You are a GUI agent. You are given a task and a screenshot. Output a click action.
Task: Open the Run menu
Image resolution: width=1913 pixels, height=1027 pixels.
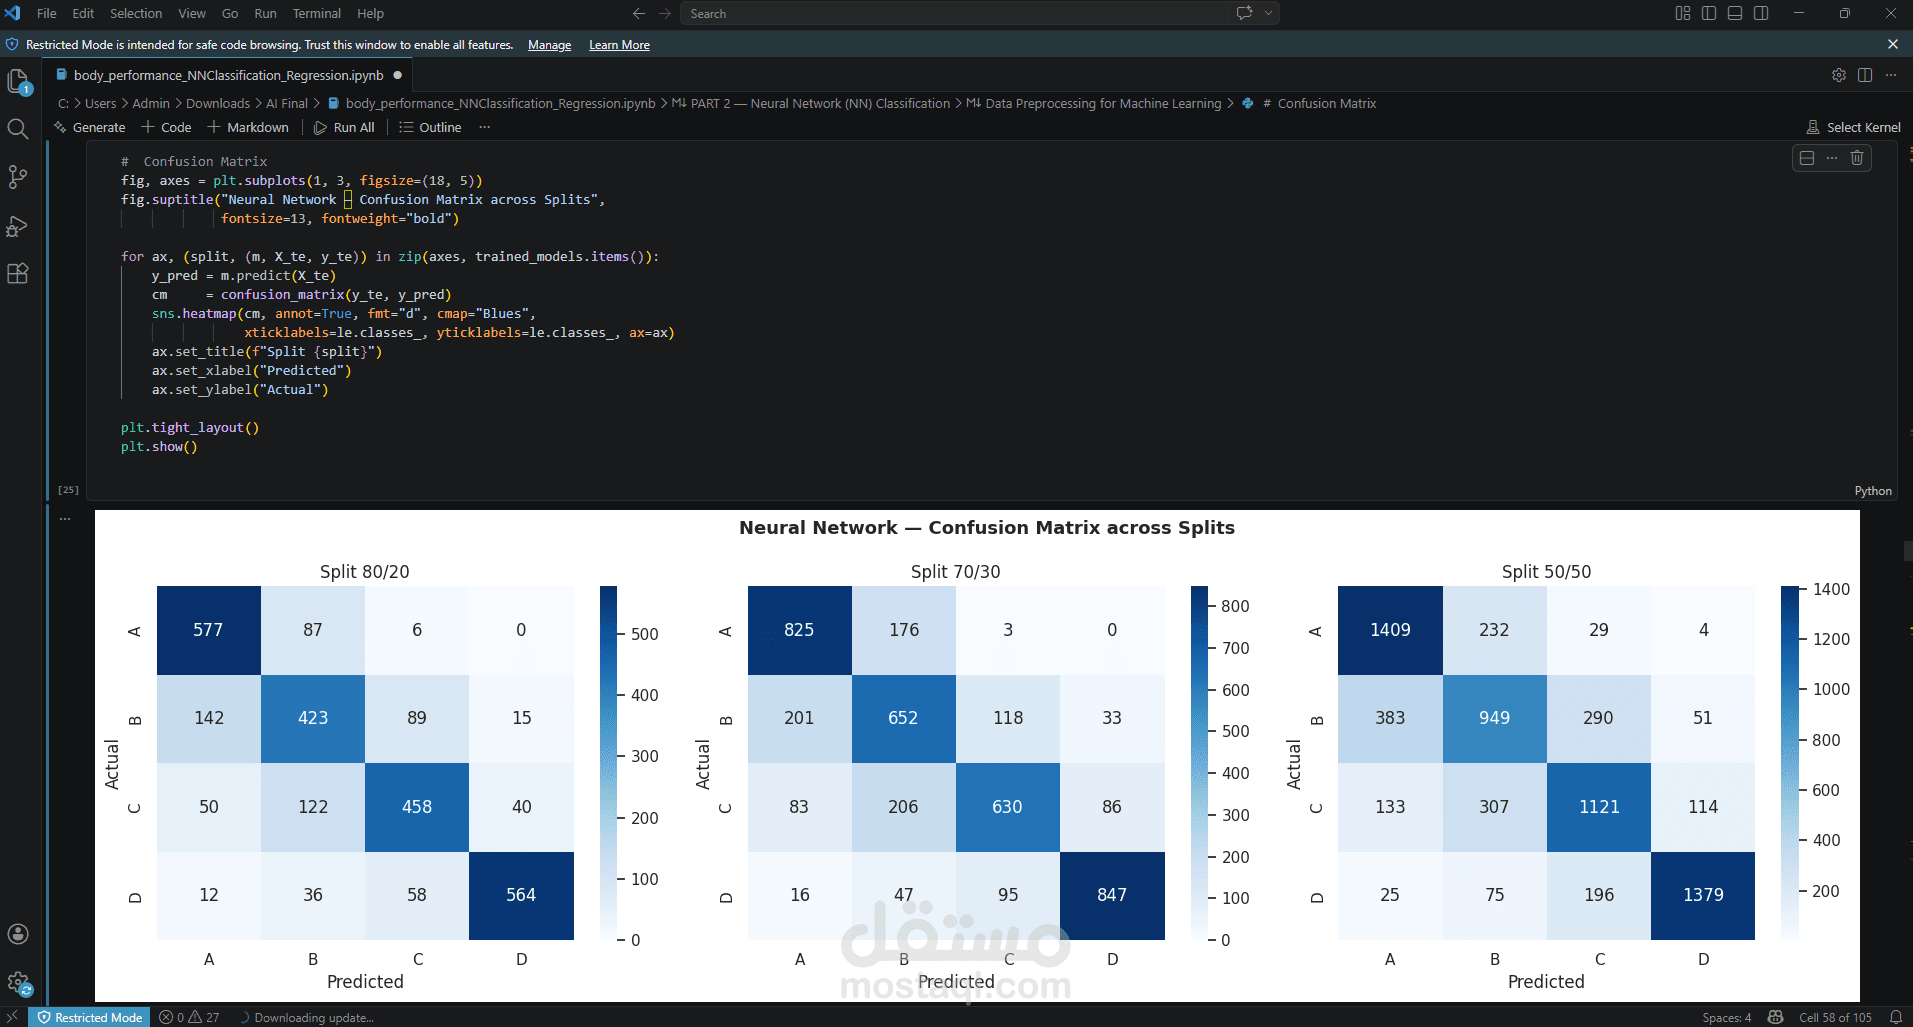click(265, 14)
